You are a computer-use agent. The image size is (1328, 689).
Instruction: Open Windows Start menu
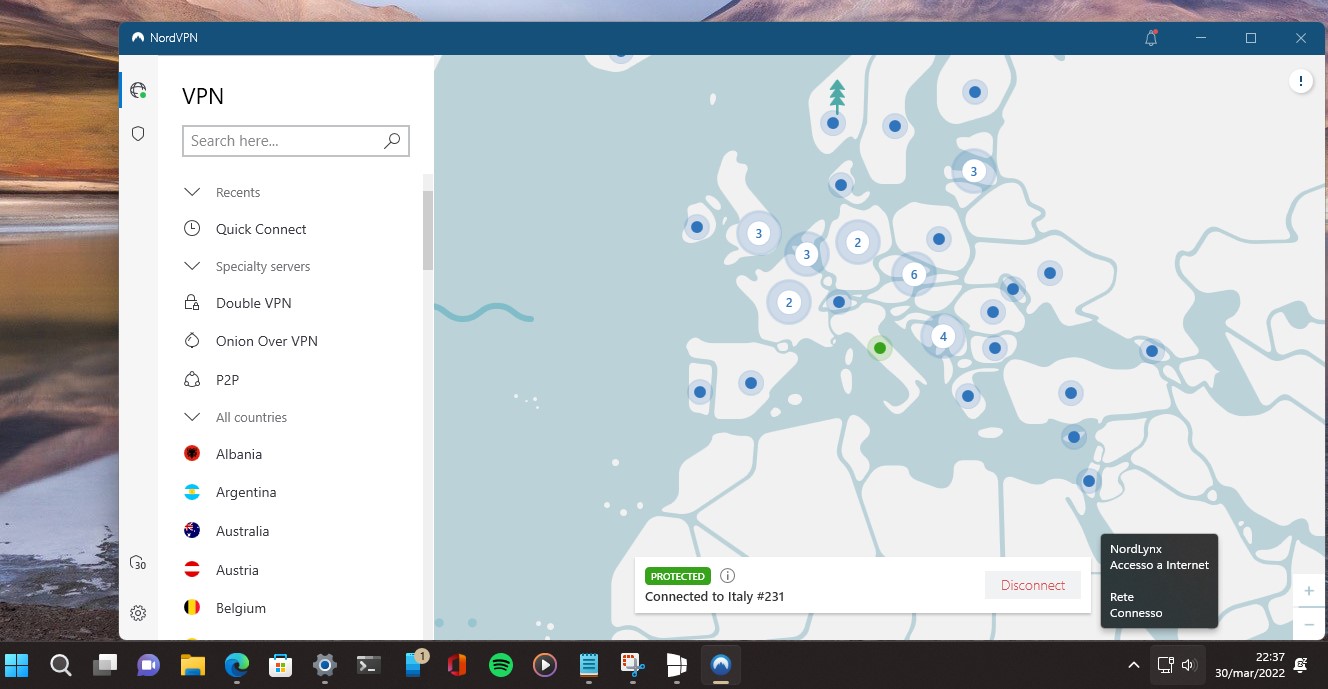(x=17, y=665)
